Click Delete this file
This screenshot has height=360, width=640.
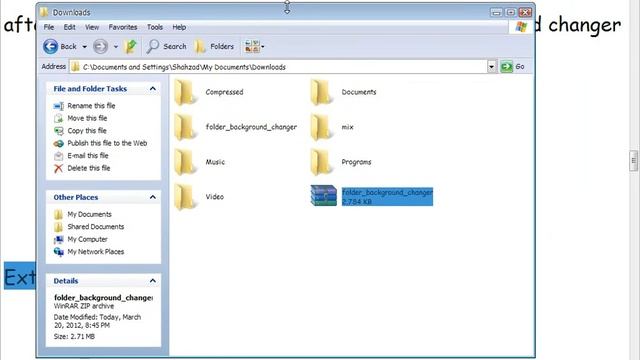tap(89, 168)
